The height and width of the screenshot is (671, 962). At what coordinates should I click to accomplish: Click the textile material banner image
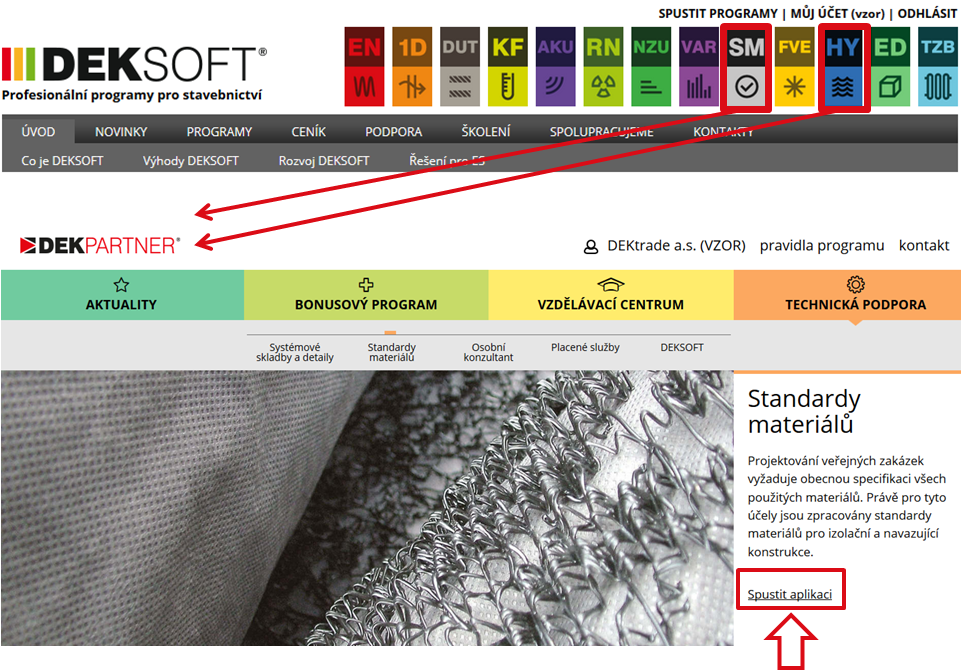click(x=367, y=508)
